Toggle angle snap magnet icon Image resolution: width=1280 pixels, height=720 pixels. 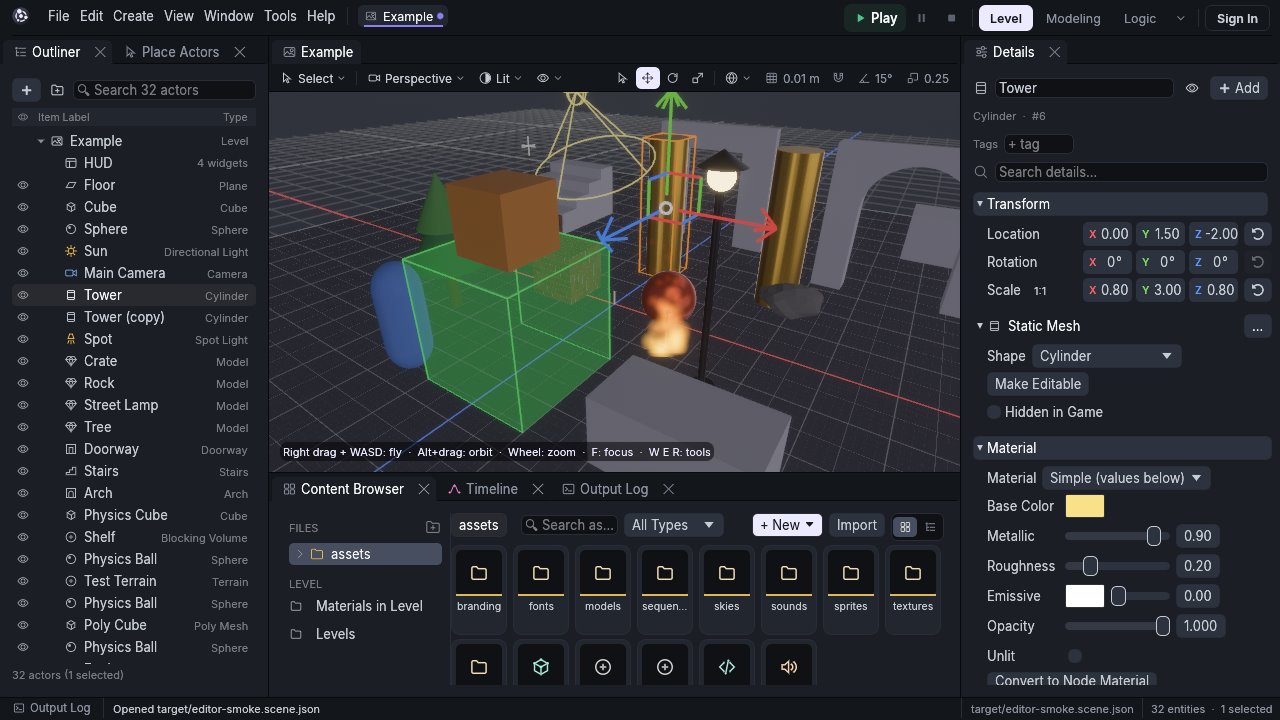click(839, 78)
